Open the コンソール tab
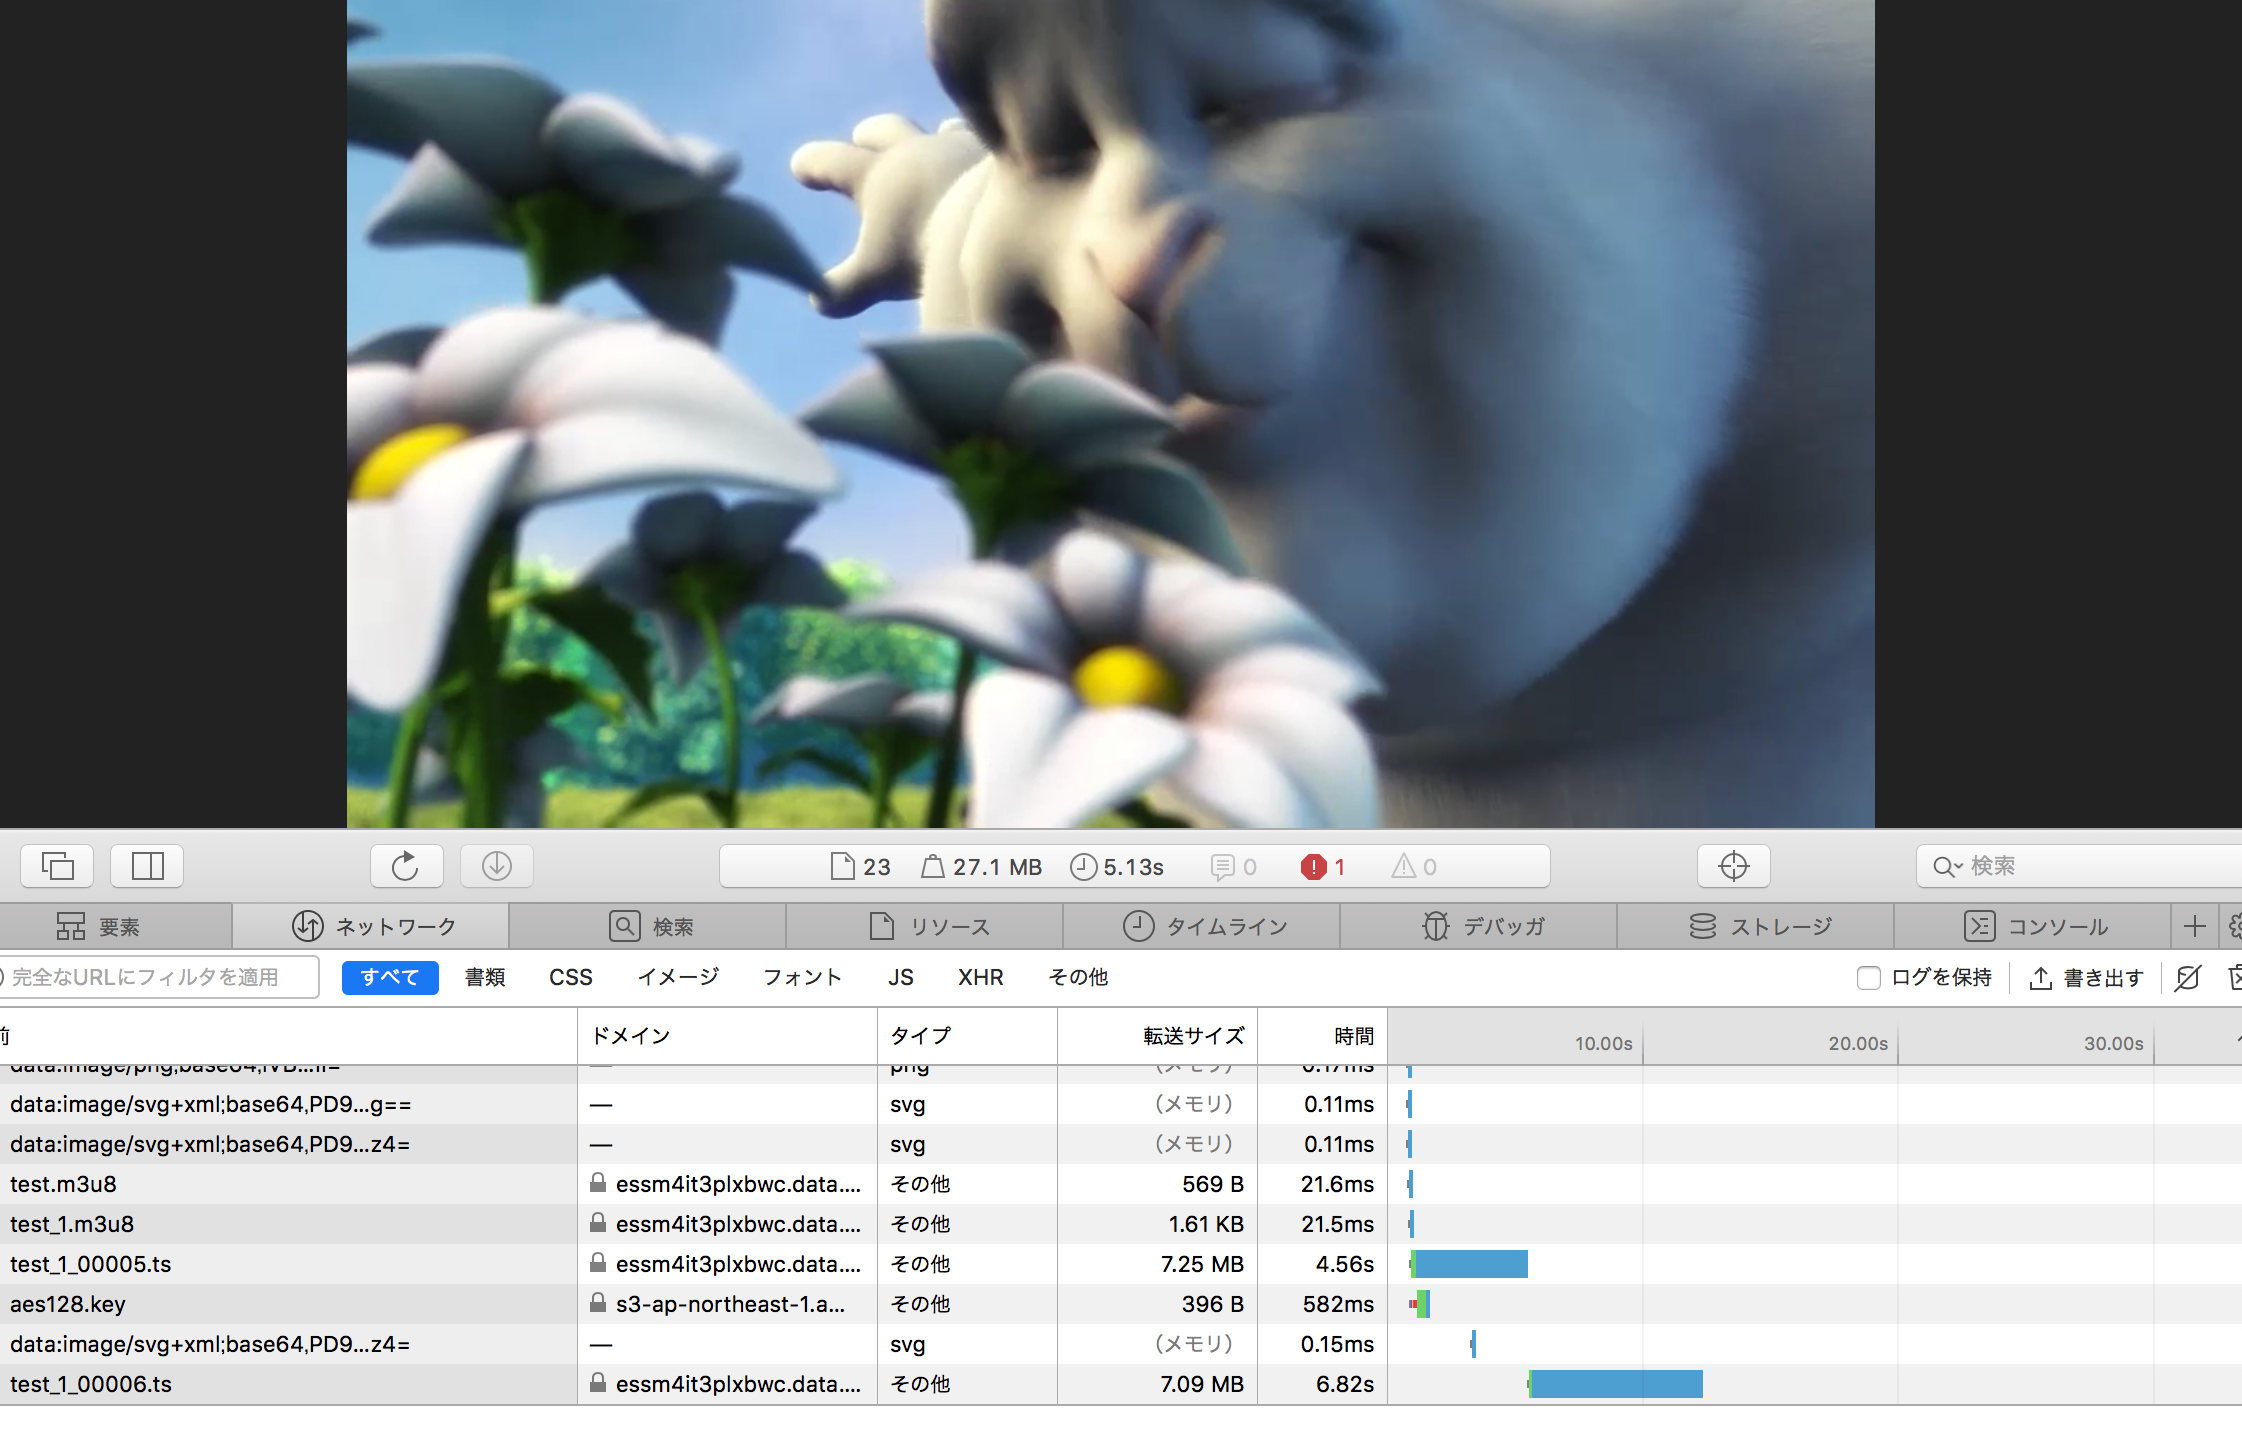2242x1446 pixels. point(2033,927)
